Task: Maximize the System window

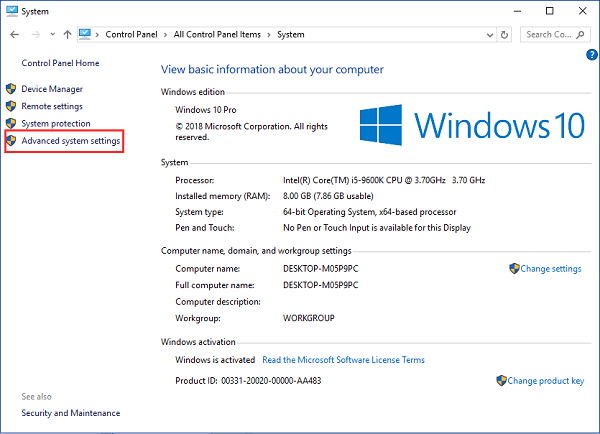Action: pos(549,11)
